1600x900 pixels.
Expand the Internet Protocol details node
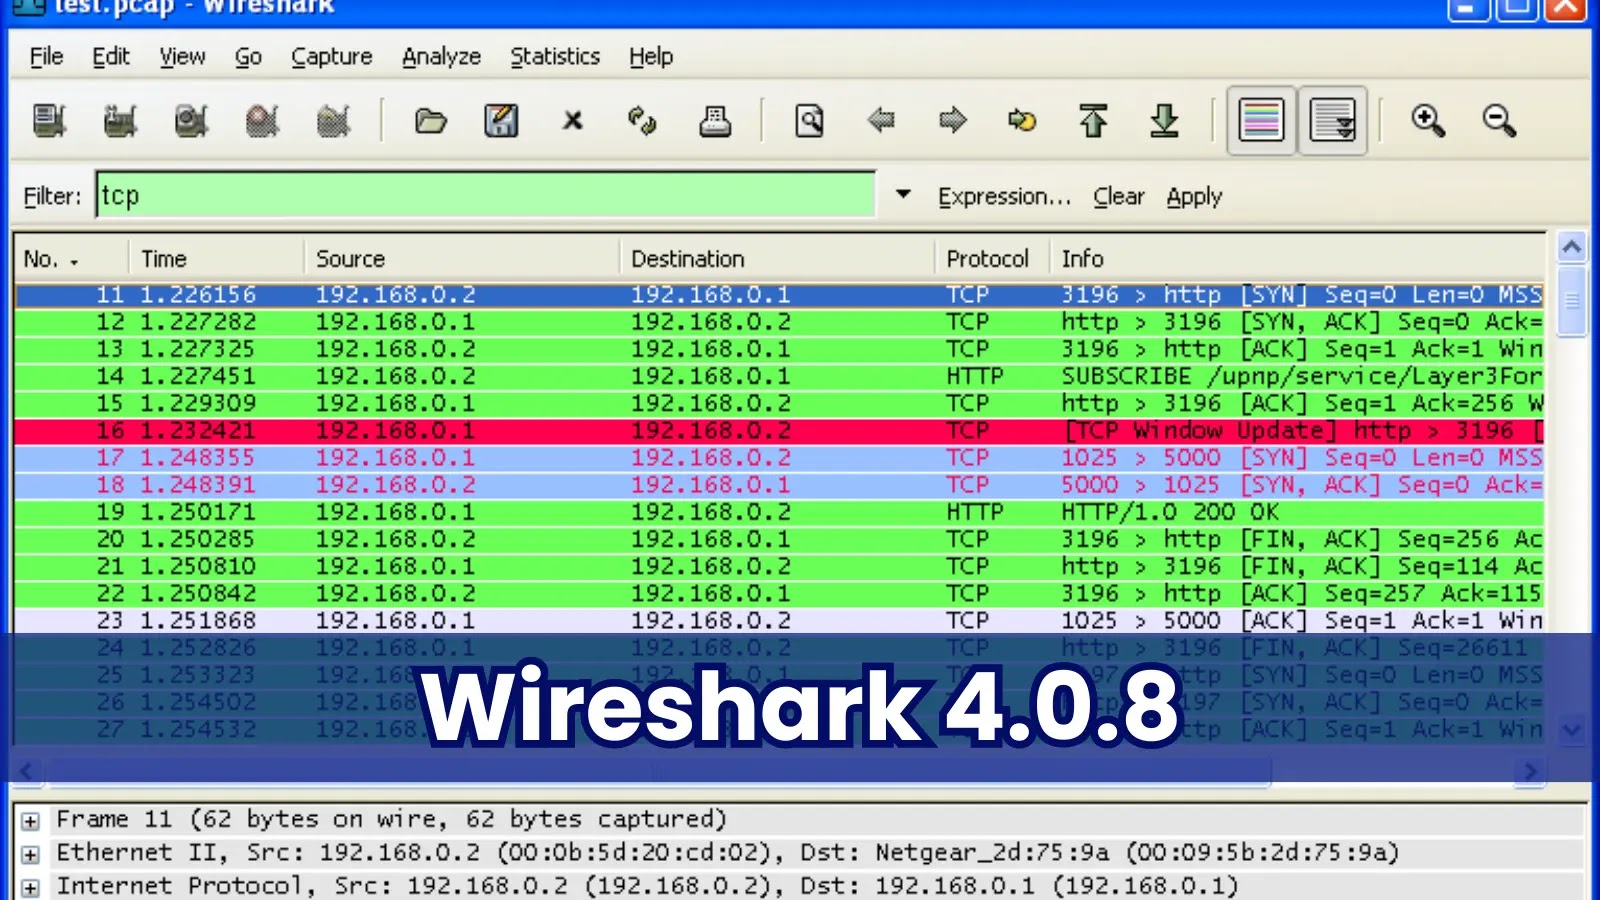tap(31, 887)
